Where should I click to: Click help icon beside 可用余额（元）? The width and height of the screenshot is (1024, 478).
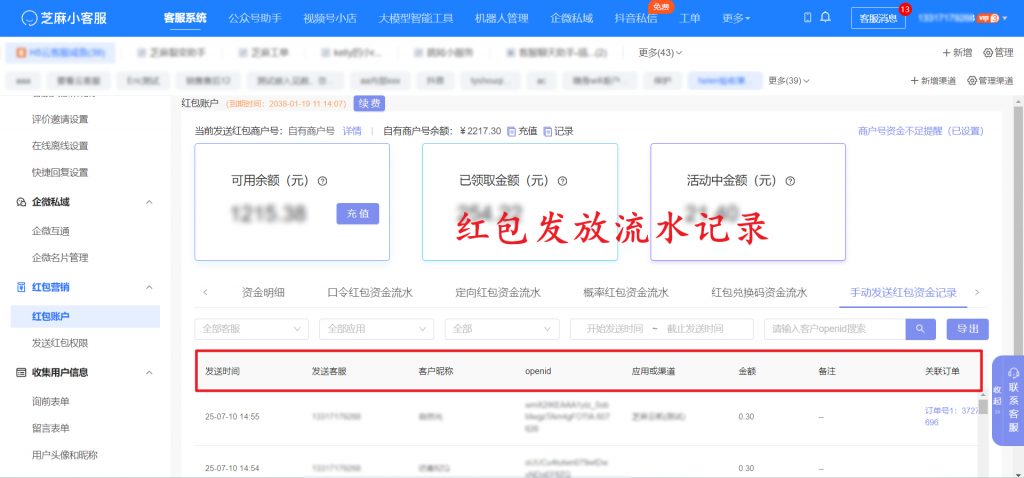(x=322, y=181)
